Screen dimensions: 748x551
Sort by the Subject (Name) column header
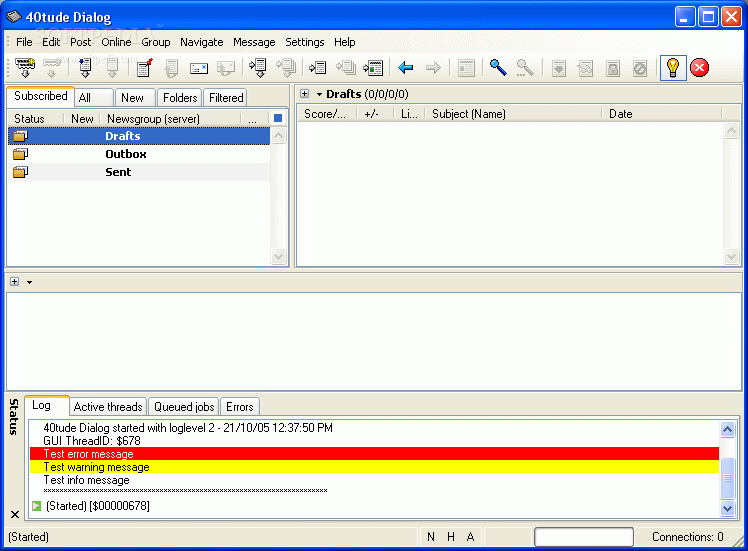click(x=513, y=114)
